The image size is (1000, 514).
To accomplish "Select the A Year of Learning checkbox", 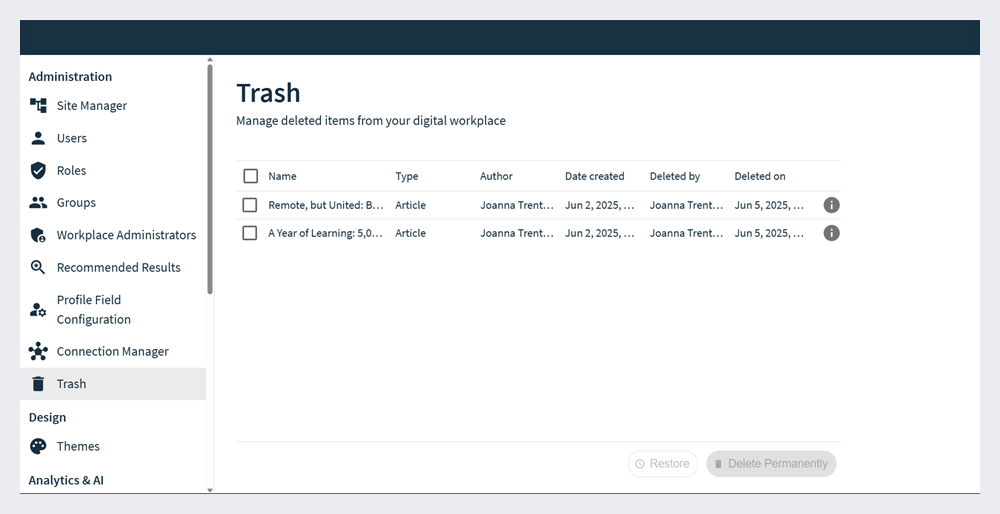I will (x=250, y=233).
